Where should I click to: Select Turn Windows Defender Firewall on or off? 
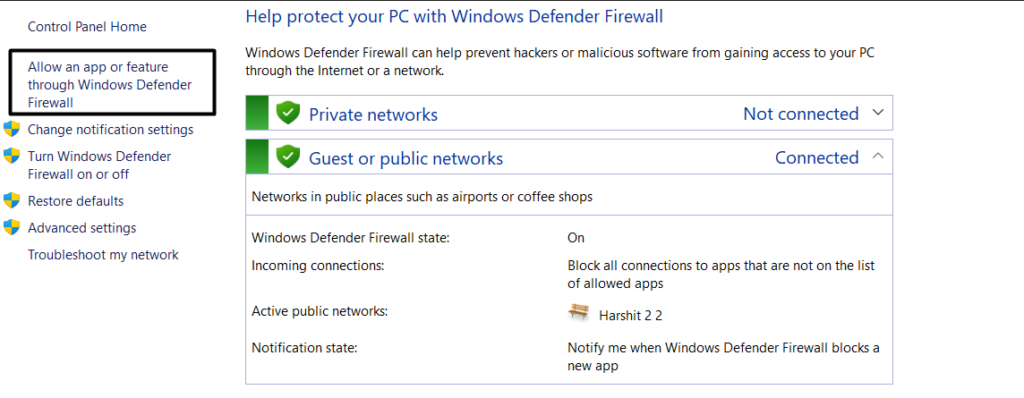click(99, 165)
